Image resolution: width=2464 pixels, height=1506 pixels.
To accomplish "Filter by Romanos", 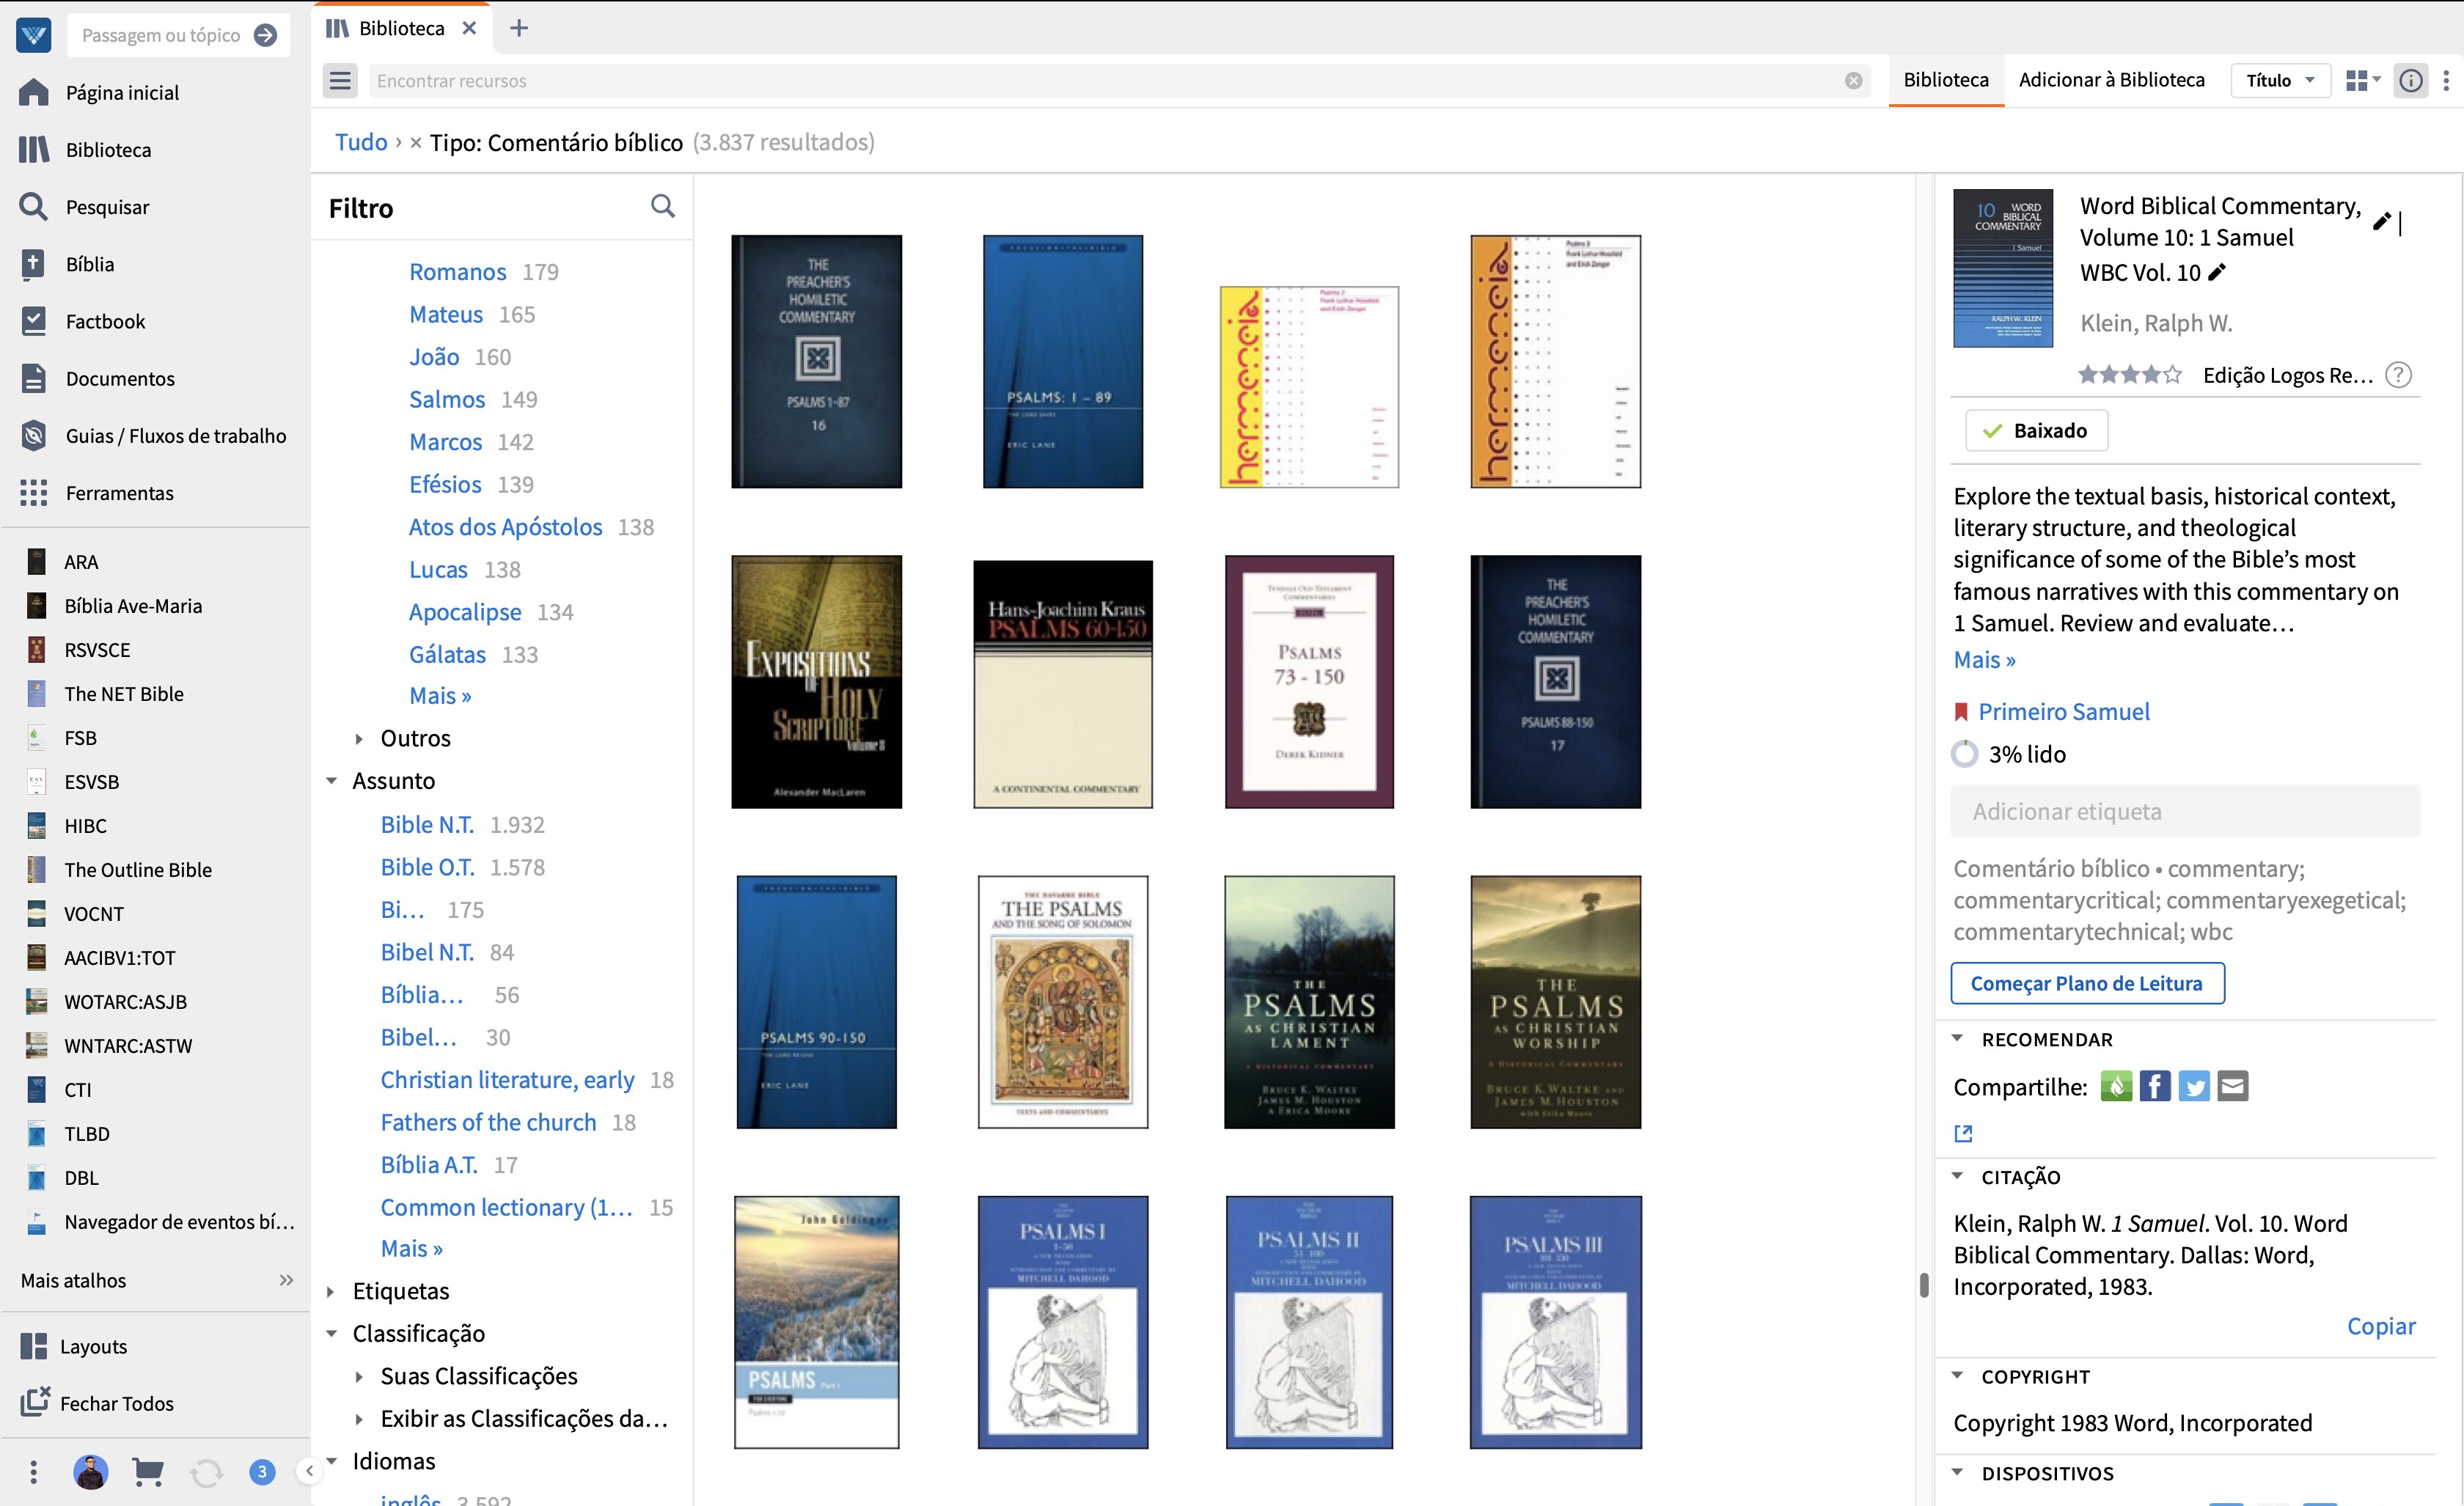I will click(x=457, y=272).
